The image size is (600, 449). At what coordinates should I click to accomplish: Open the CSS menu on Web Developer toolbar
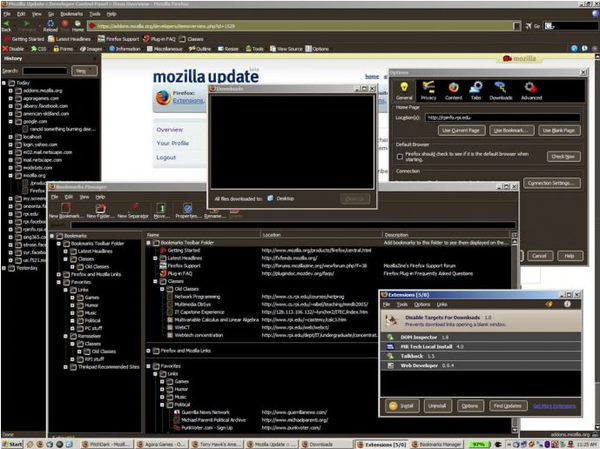pos(38,49)
